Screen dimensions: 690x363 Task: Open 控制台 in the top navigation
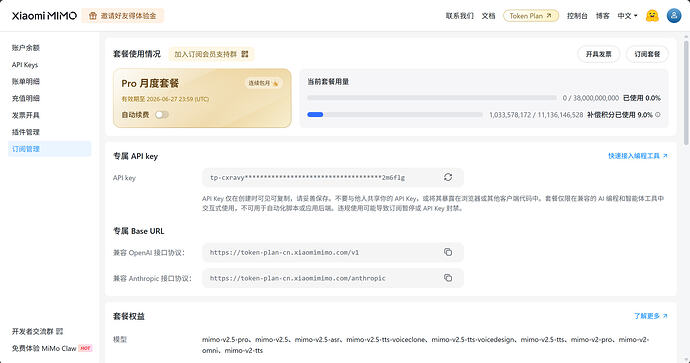[x=577, y=16]
